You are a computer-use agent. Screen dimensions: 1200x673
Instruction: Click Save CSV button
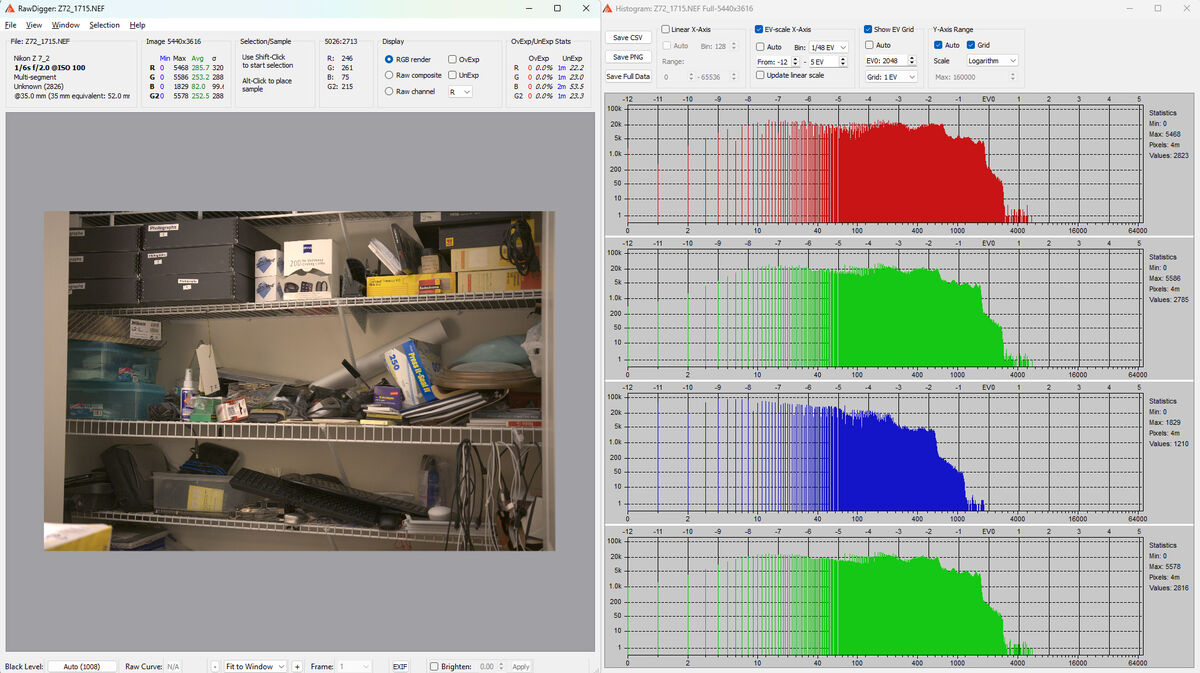tap(628, 37)
